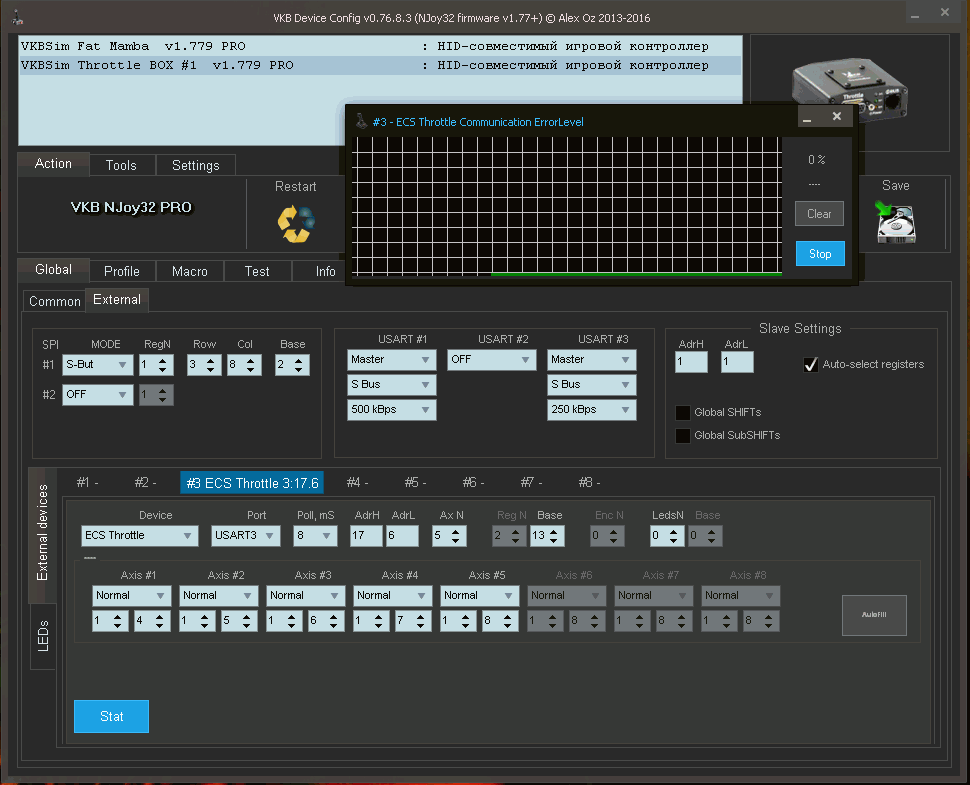Click the Stop button in ErrorLevel window
The width and height of the screenshot is (970, 785).
pos(820,254)
